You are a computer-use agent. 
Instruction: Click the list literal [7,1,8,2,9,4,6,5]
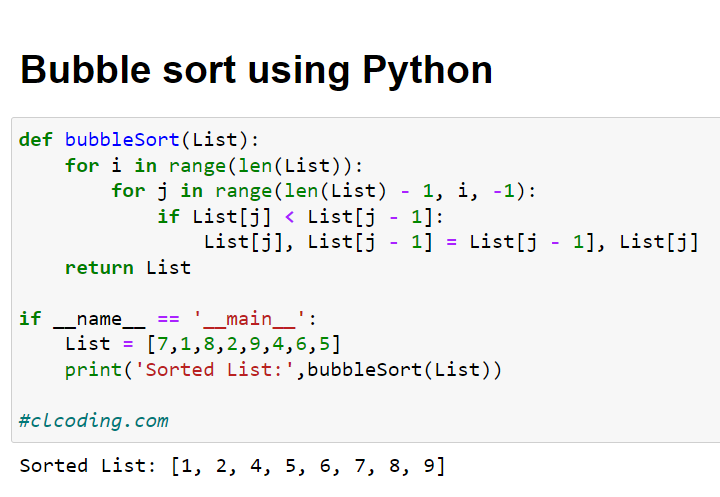243,344
